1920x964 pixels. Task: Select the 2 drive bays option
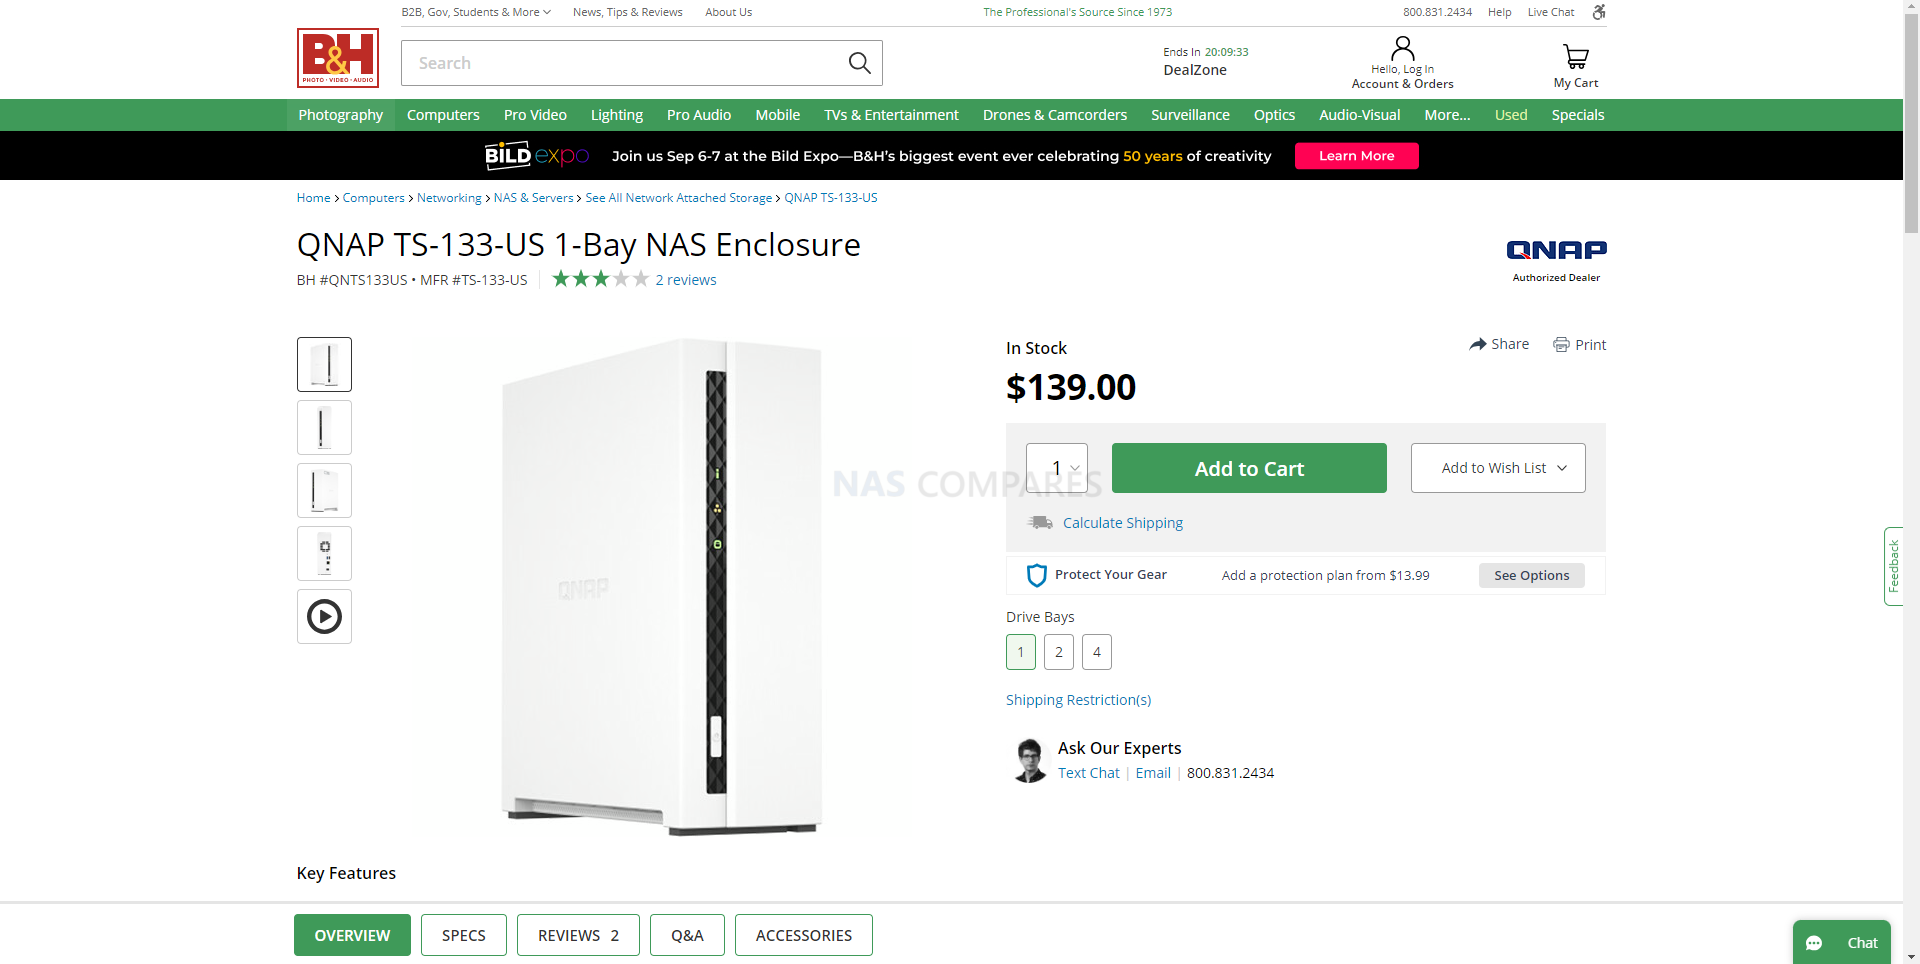1059,652
